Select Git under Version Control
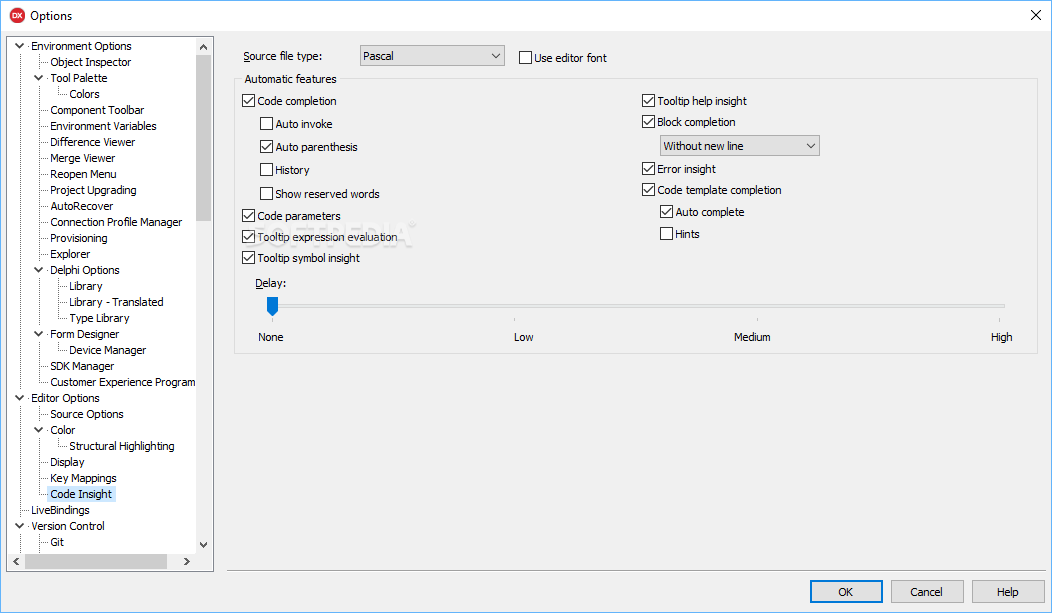The height and width of the screenshot is (613, 1052). tap(57, 542)
